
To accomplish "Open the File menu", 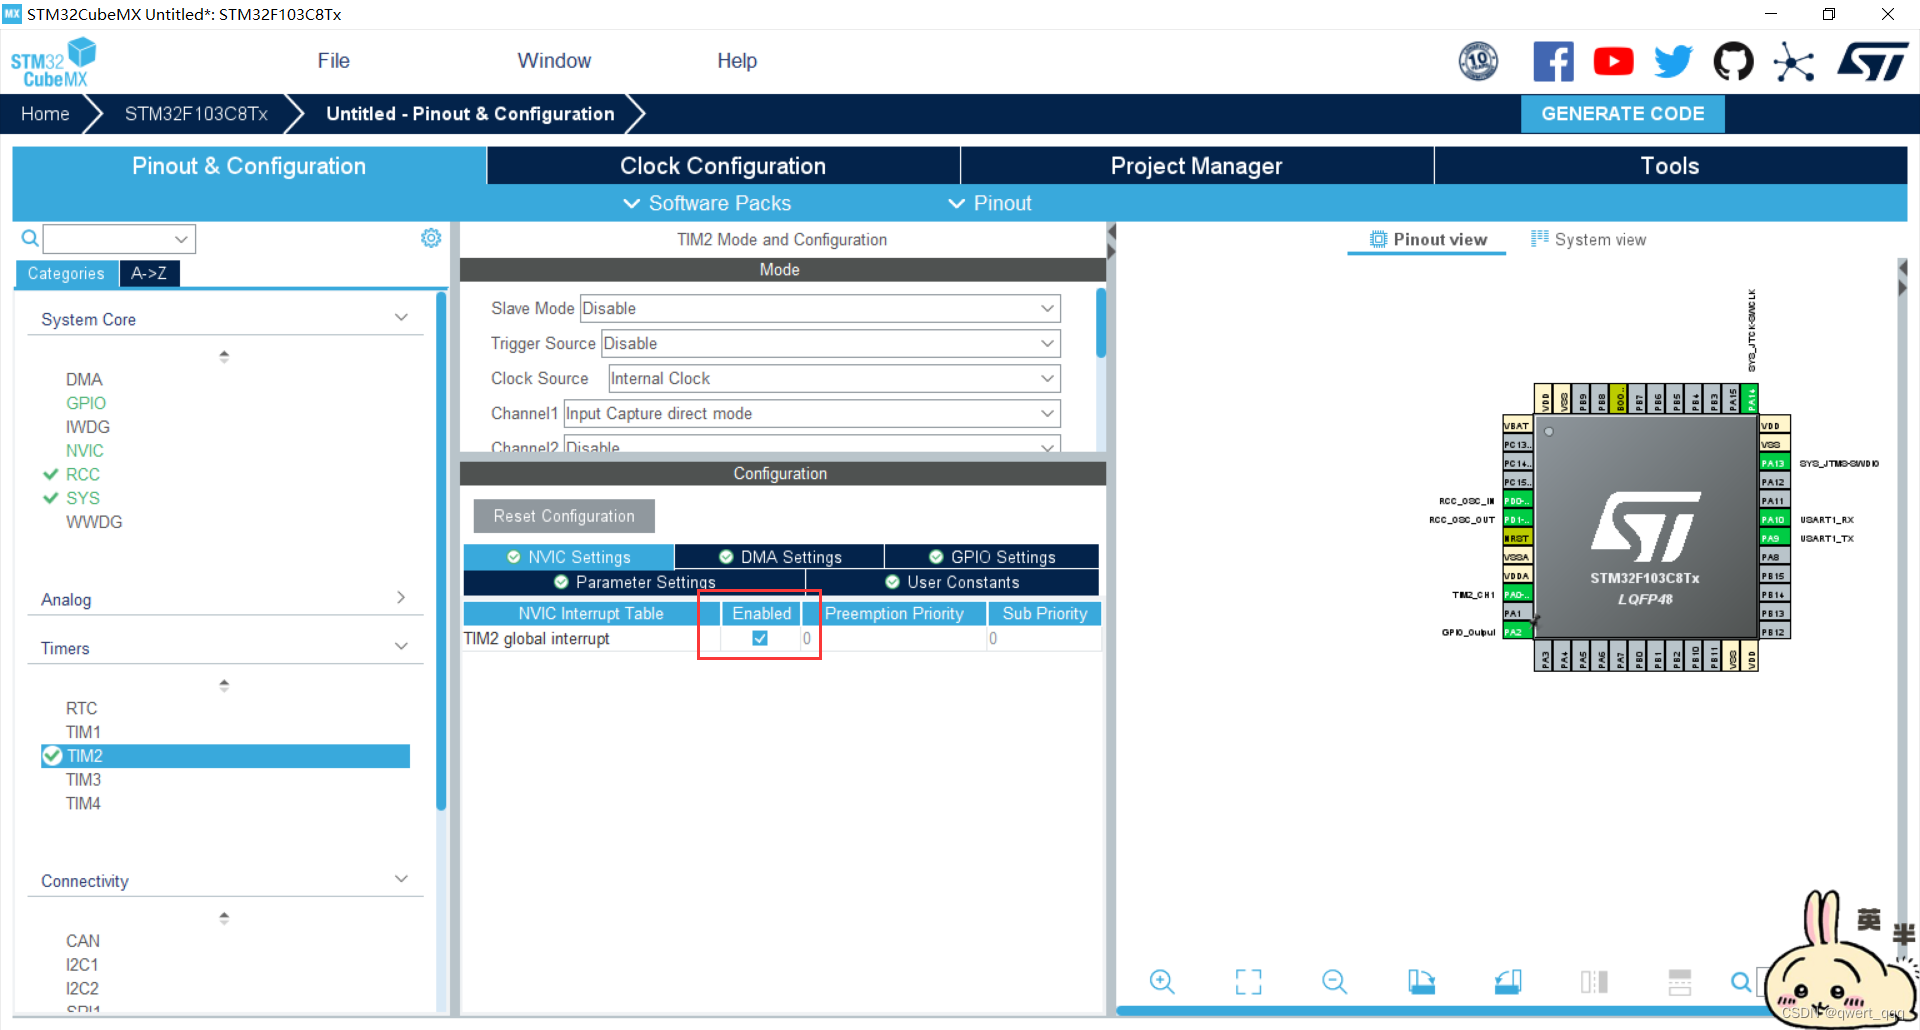I will [x=333, y=61].
